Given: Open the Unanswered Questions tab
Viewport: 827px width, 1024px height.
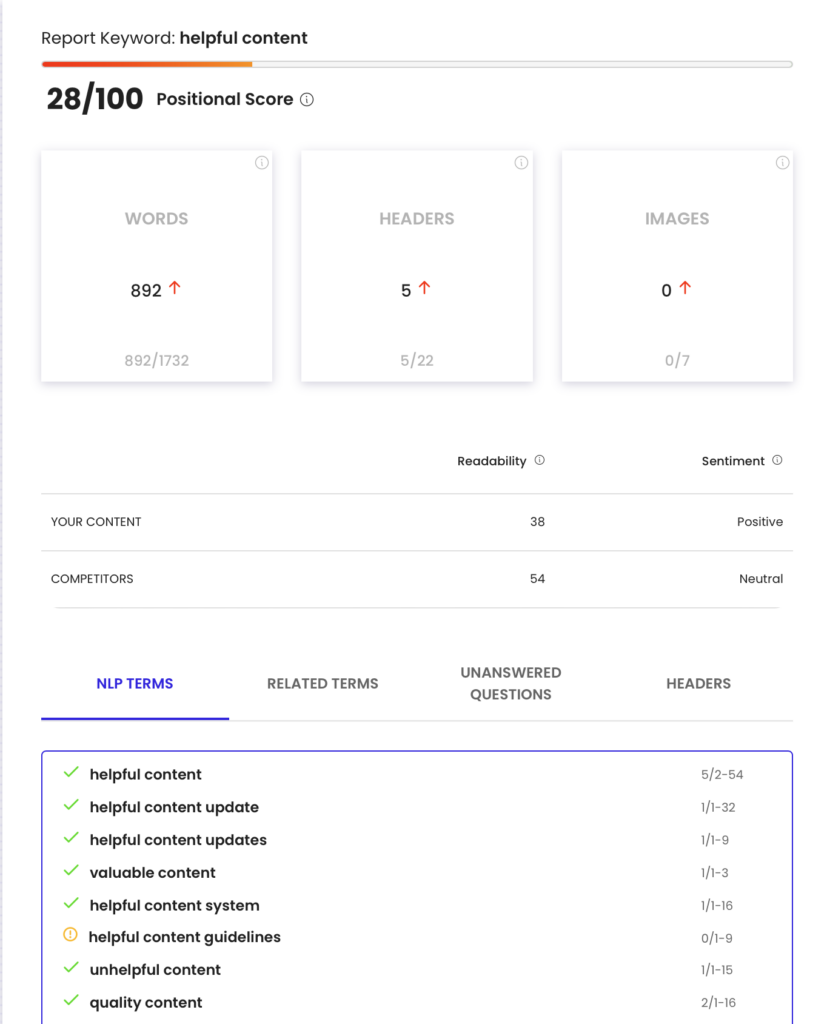Looking at the screenshot, I should 510,684.
